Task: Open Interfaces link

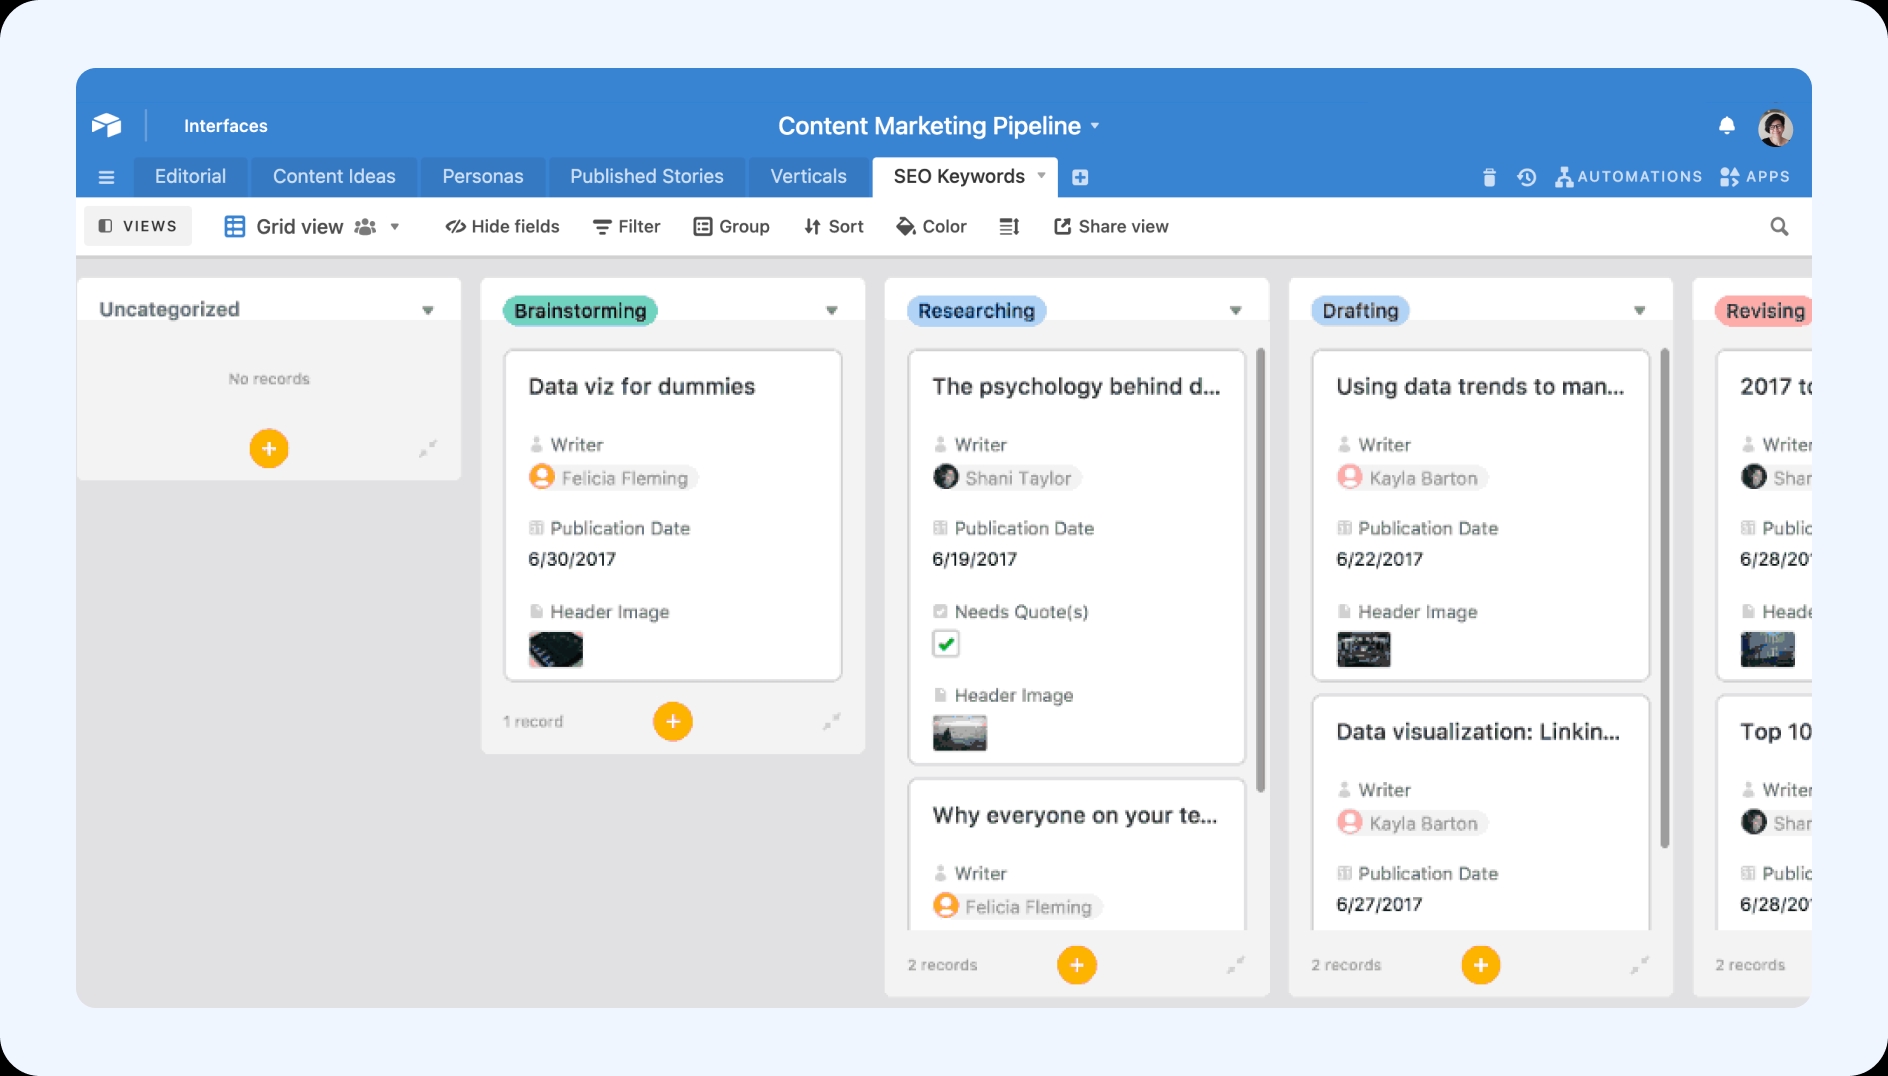Action: click(x=226, y=126)
